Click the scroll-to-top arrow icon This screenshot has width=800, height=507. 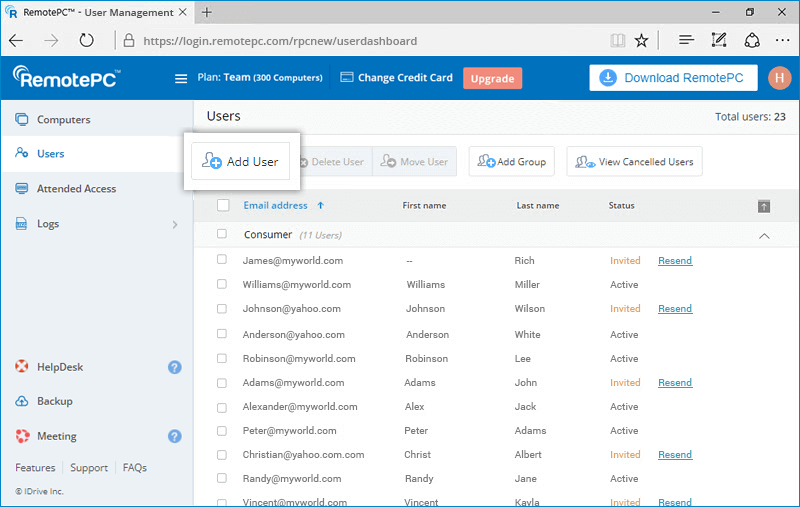pyautogui.click(x=764, y=207)
